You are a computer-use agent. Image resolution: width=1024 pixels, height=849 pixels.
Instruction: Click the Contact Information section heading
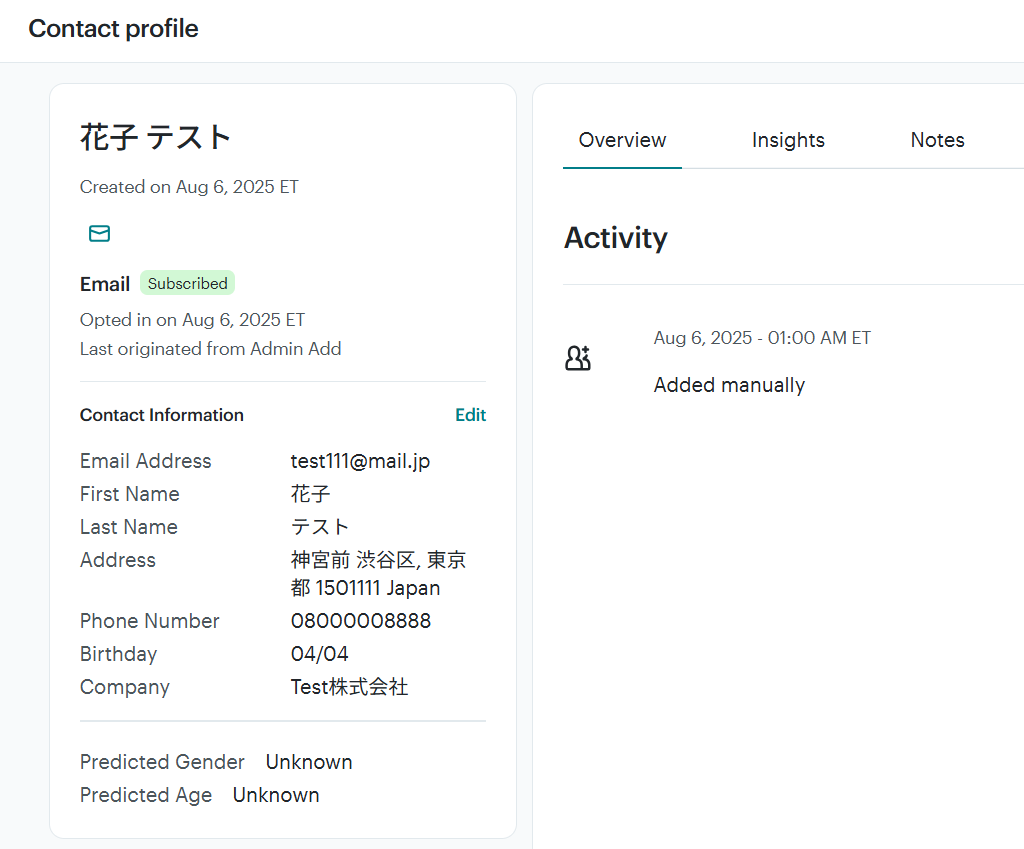(161, 415)
